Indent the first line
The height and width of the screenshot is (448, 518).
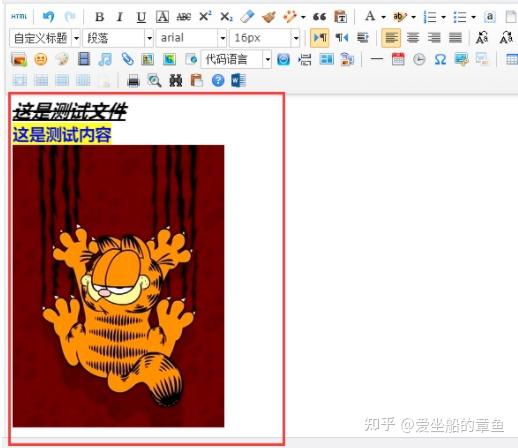coord(363,38)
